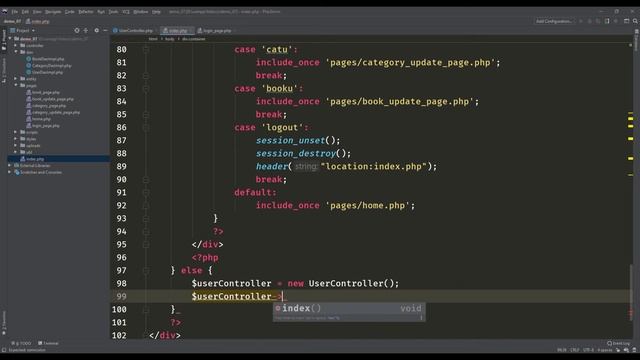Expand the uploads folder
This screenshot has height=360, width=640.
pos(16,146)
